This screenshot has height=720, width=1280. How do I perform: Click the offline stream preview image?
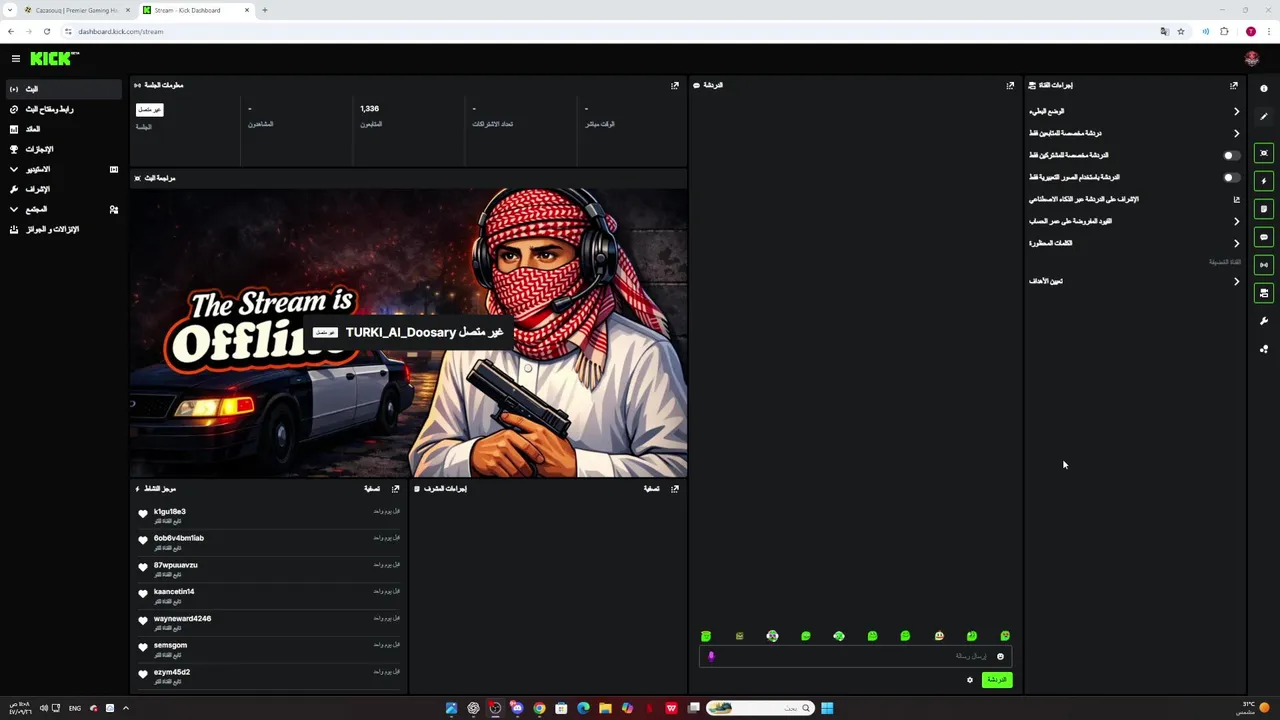click(x=409, y=333)
